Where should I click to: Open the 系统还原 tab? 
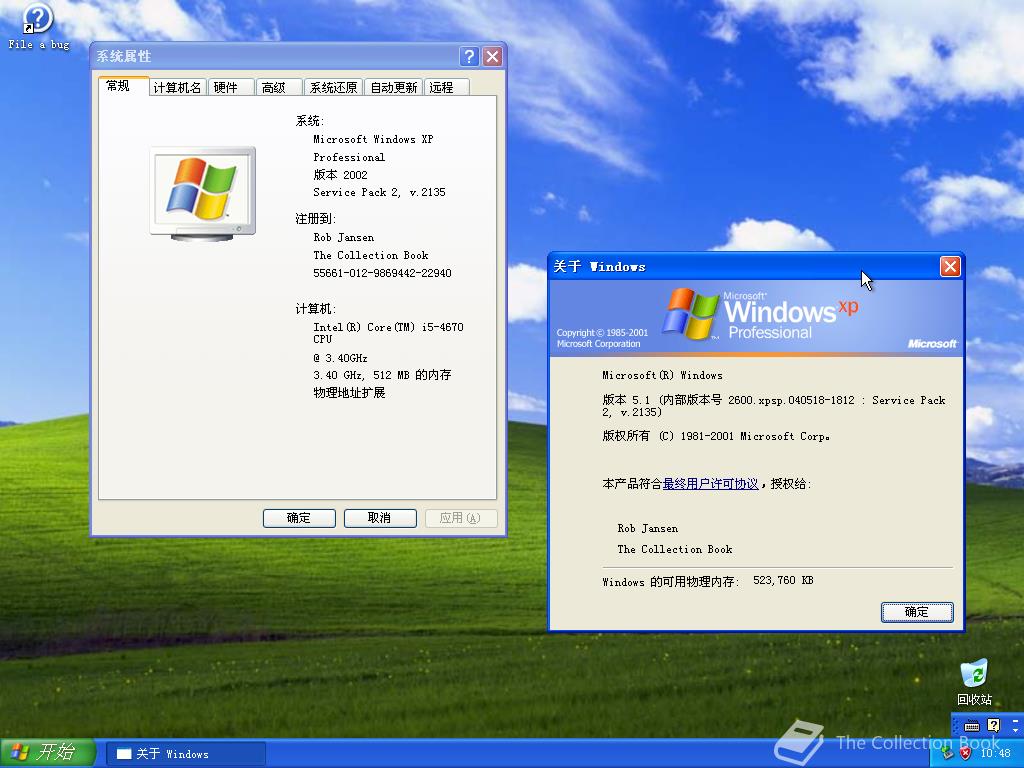point(333,87)
